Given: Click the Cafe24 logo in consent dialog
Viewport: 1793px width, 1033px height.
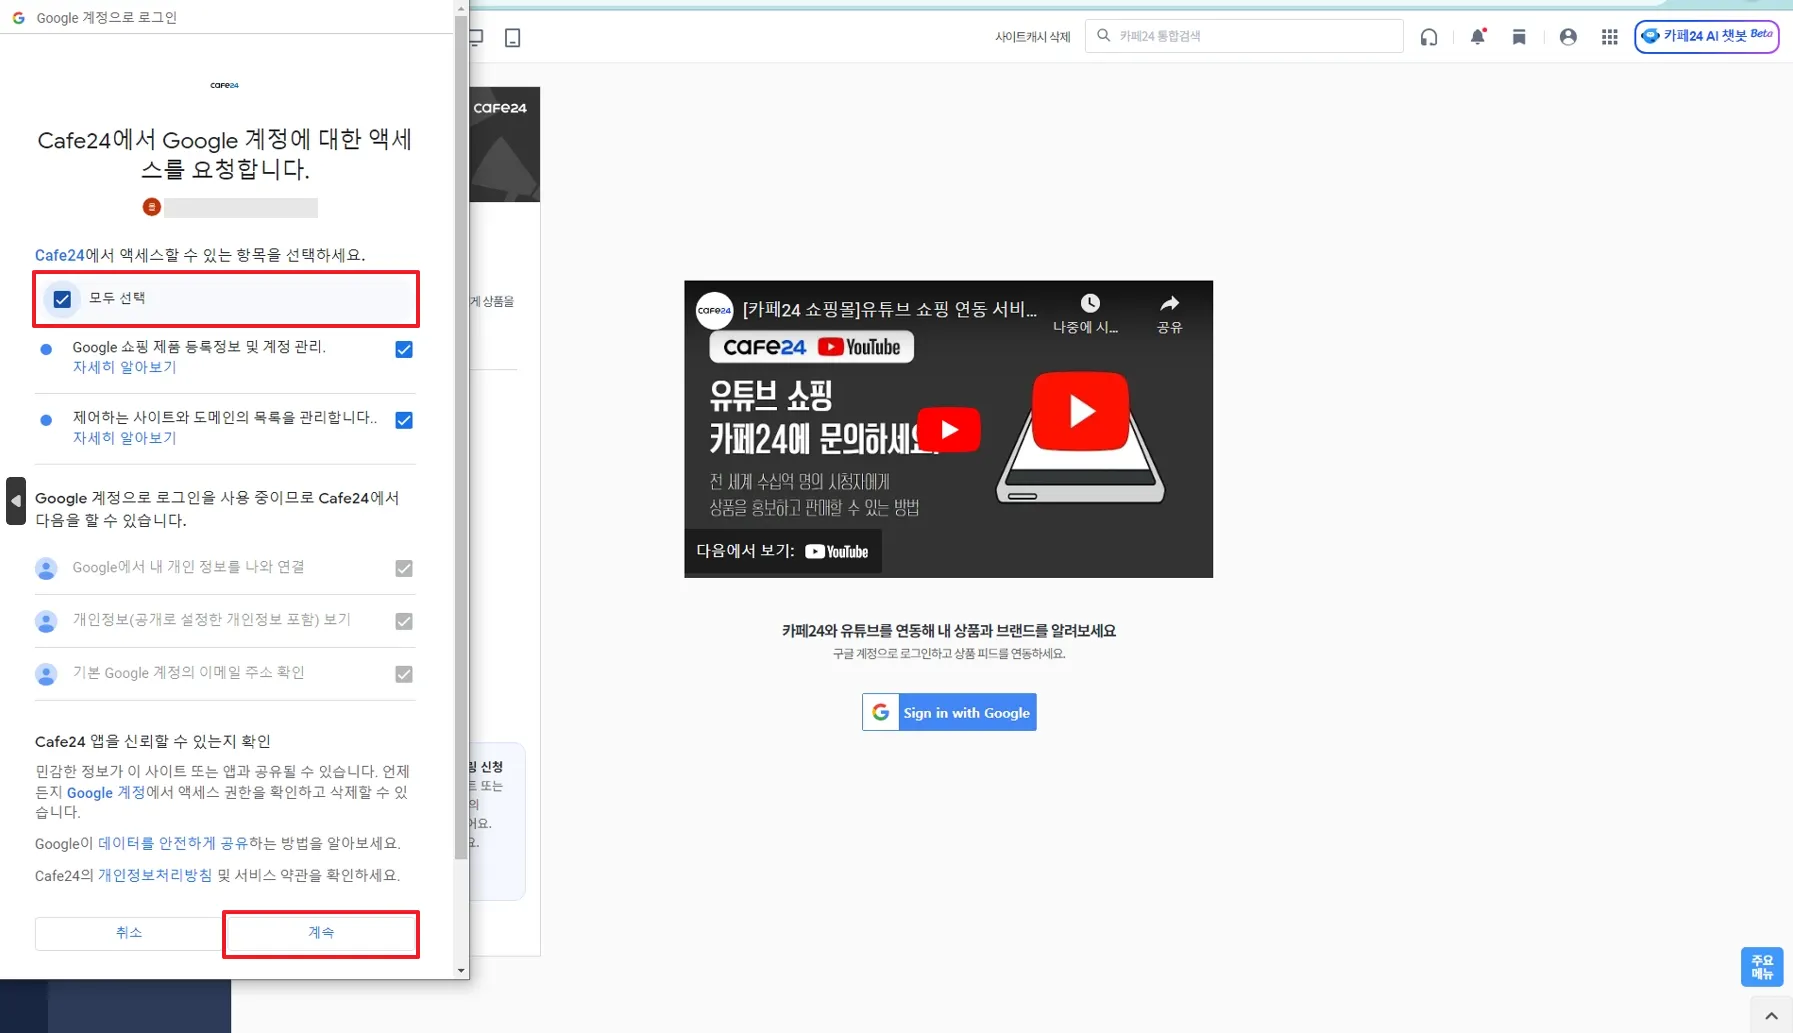Looking at the screenshot, I should pos(225,85).
